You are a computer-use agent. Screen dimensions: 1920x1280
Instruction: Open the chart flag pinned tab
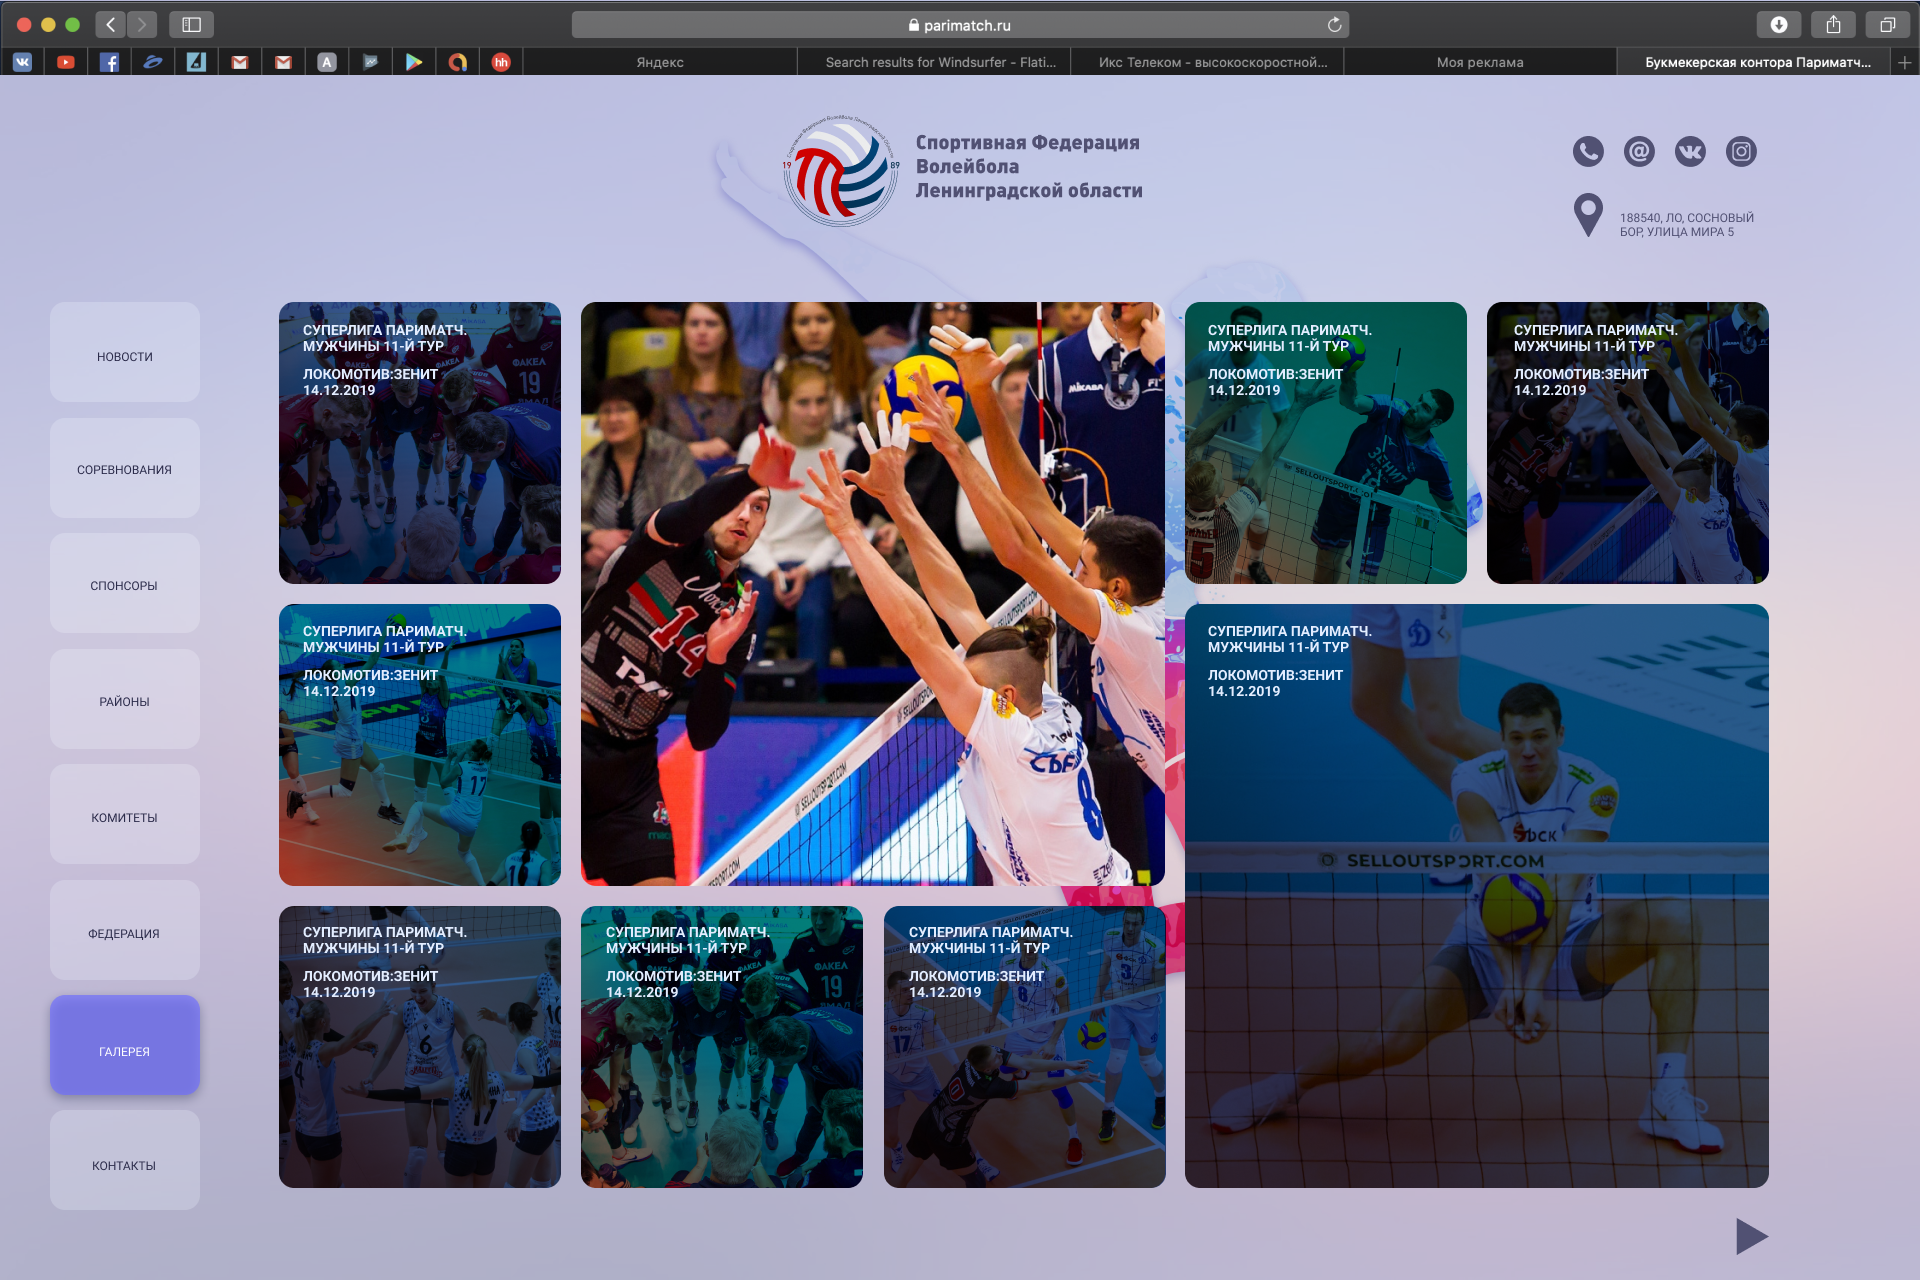[x=371, y=62]
